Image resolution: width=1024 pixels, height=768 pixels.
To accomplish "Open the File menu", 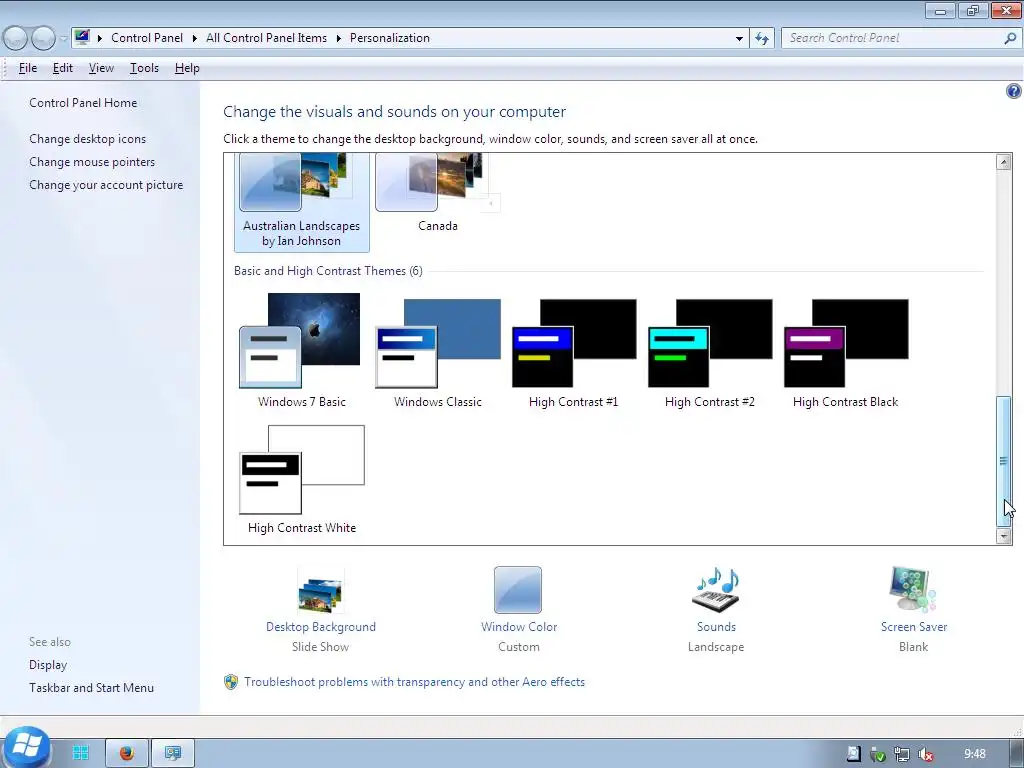I will click(27, 68).
